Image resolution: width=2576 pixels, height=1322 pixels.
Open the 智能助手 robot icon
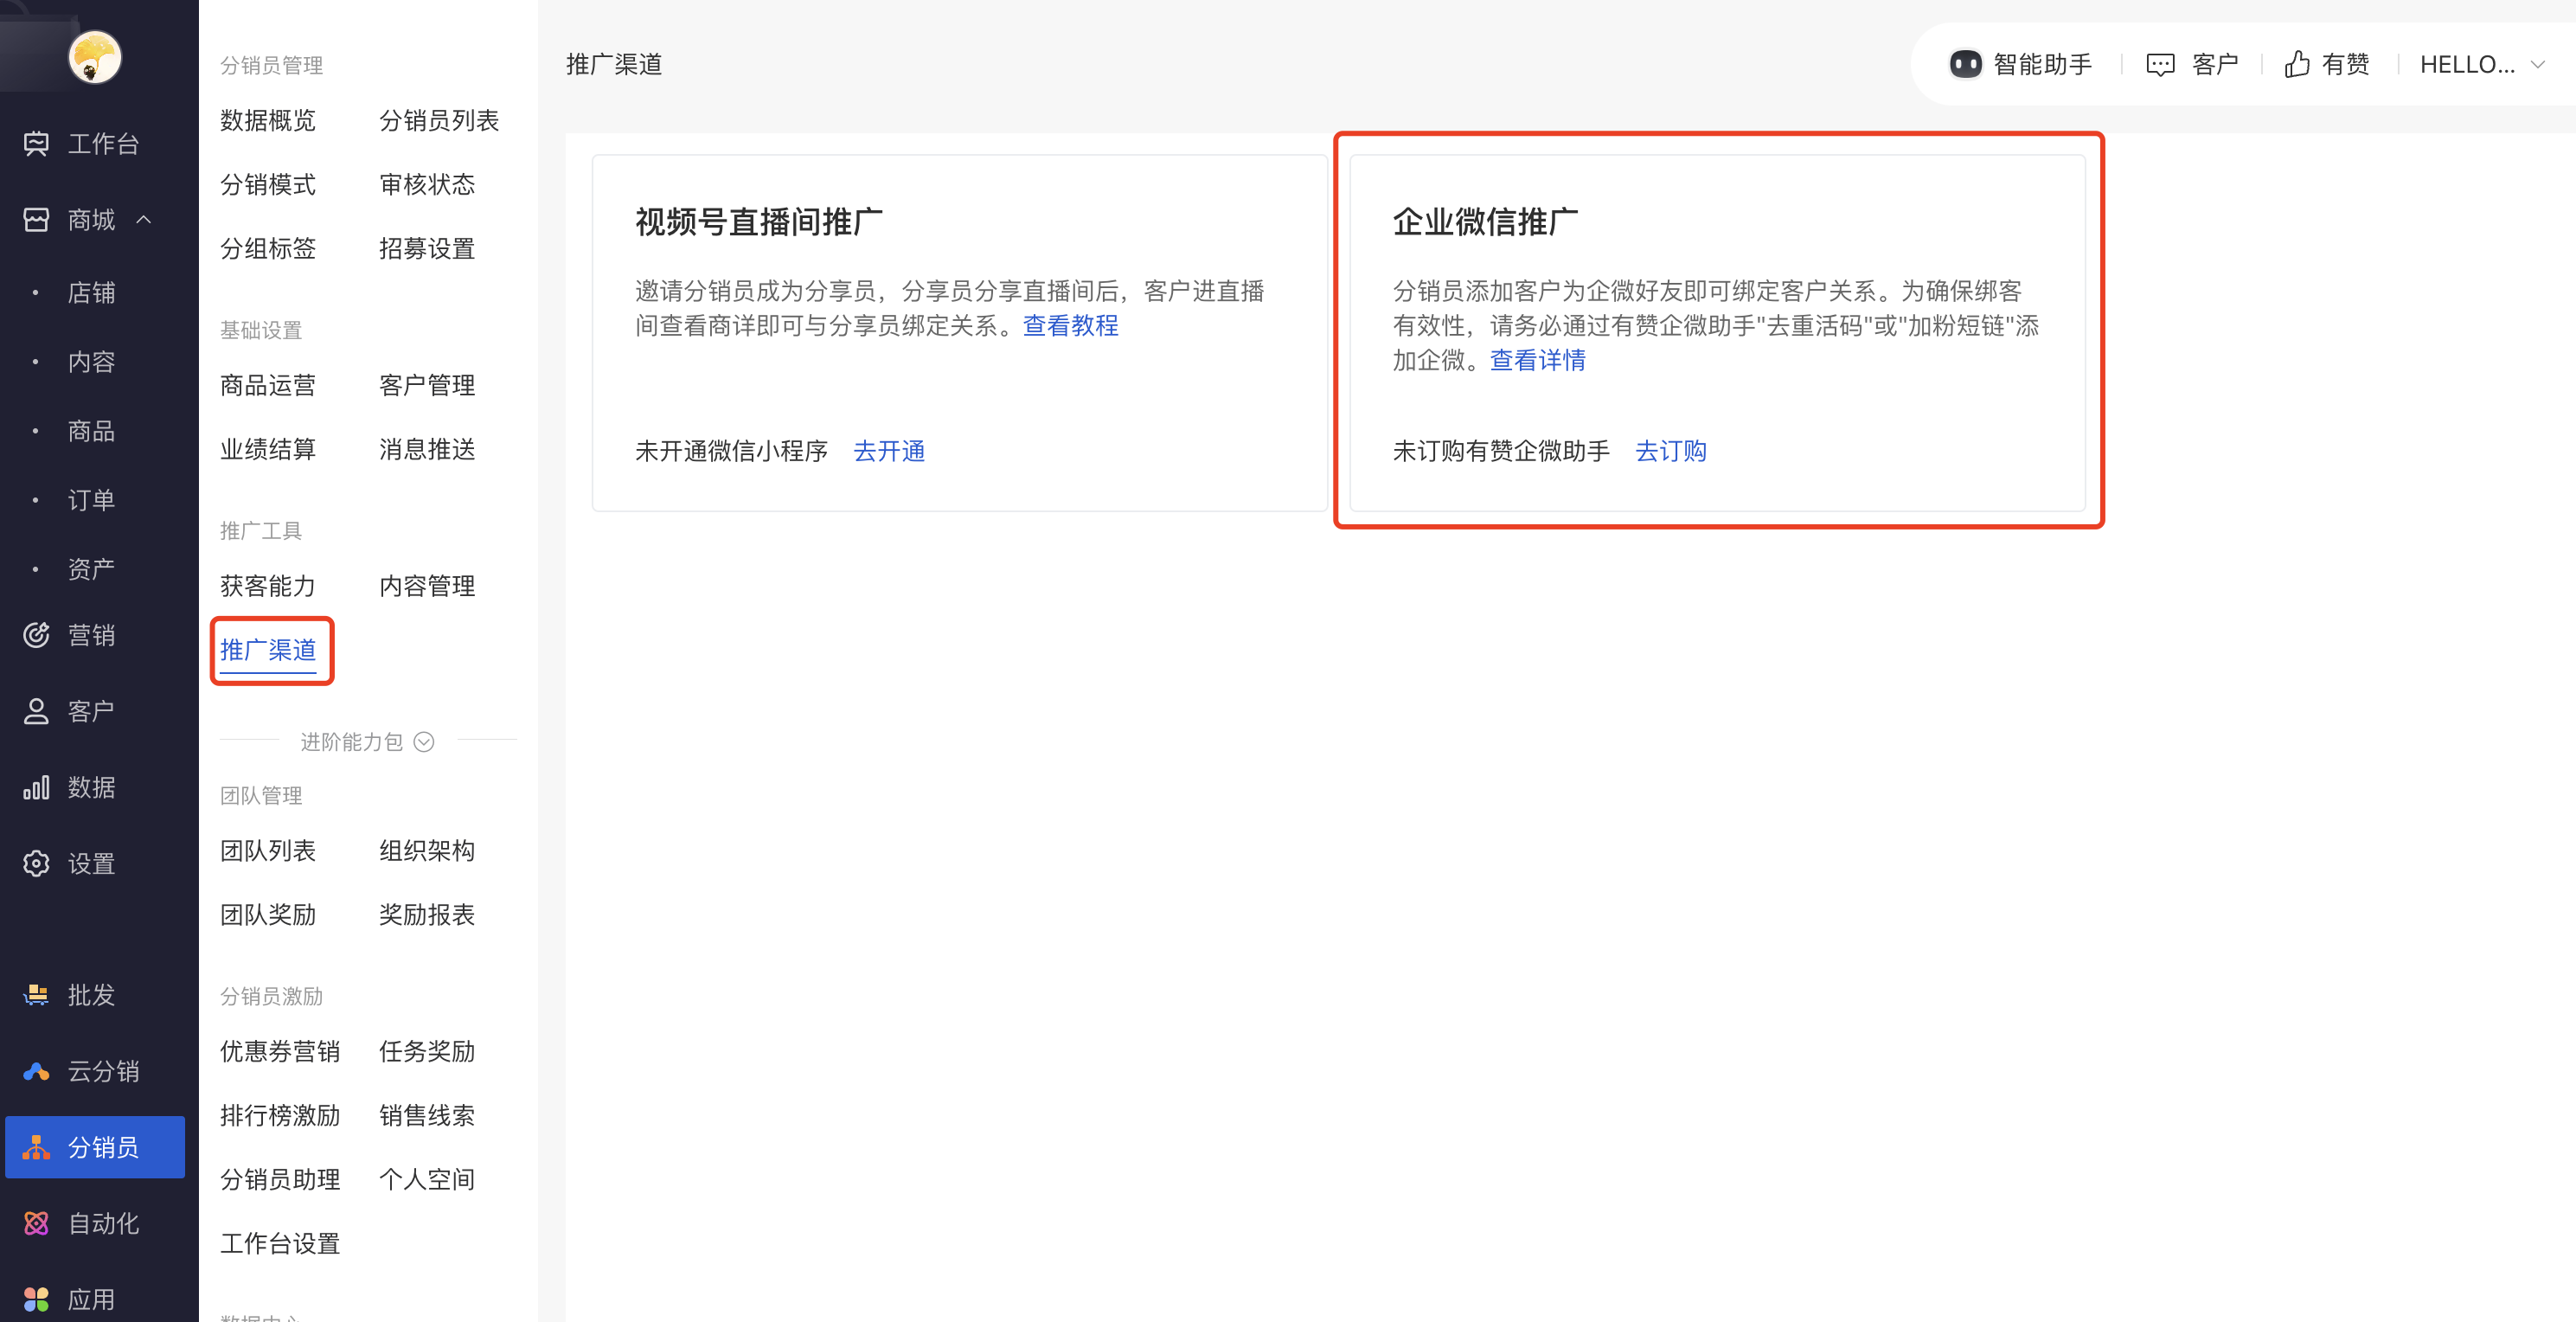click(1965, 65)
